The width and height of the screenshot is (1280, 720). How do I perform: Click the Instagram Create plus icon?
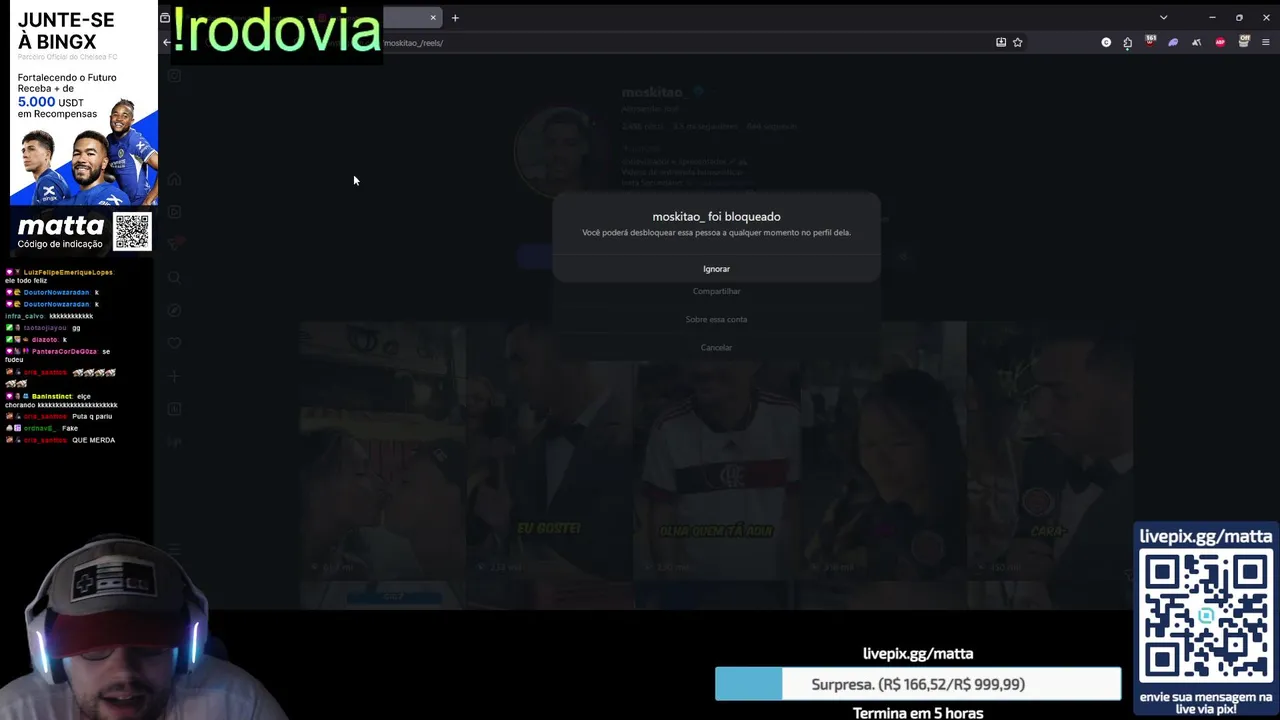coord(174,376)
